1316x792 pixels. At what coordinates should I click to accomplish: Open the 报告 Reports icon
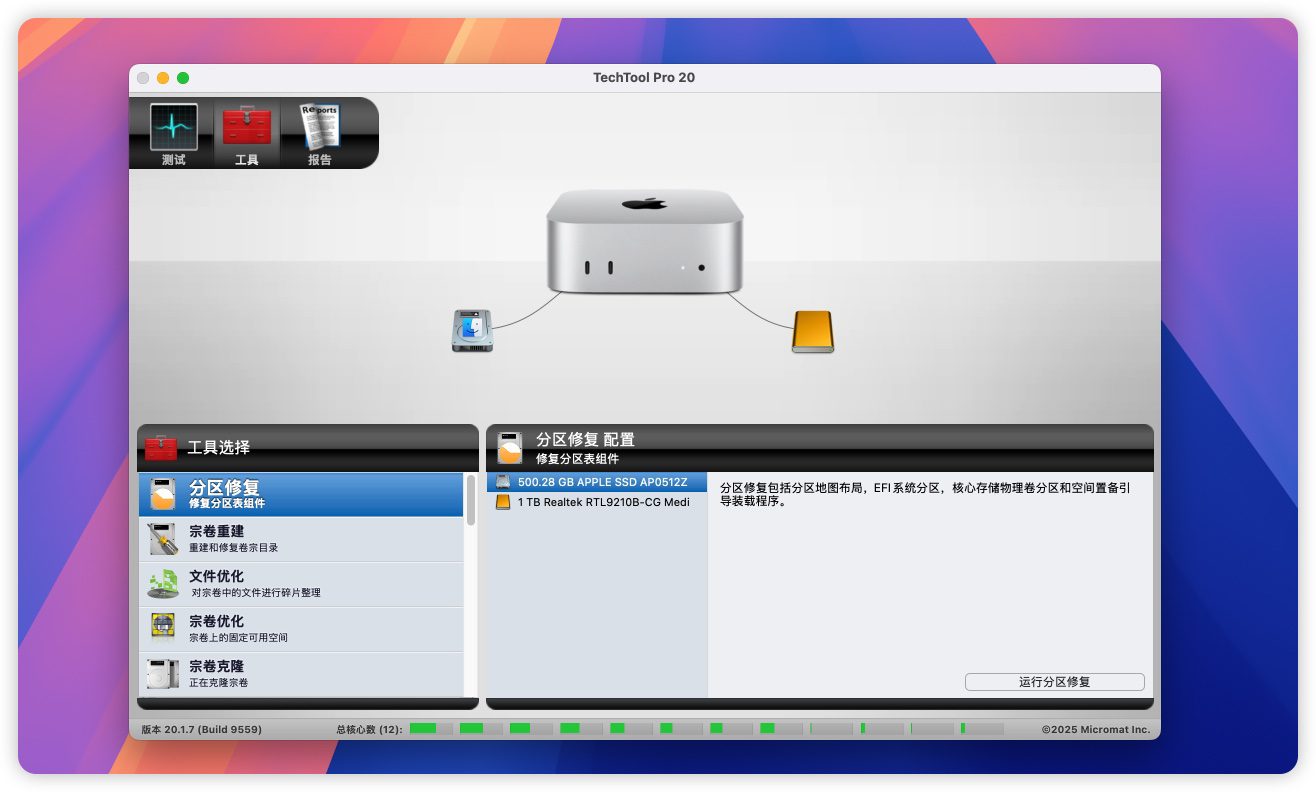pos(319,133)
